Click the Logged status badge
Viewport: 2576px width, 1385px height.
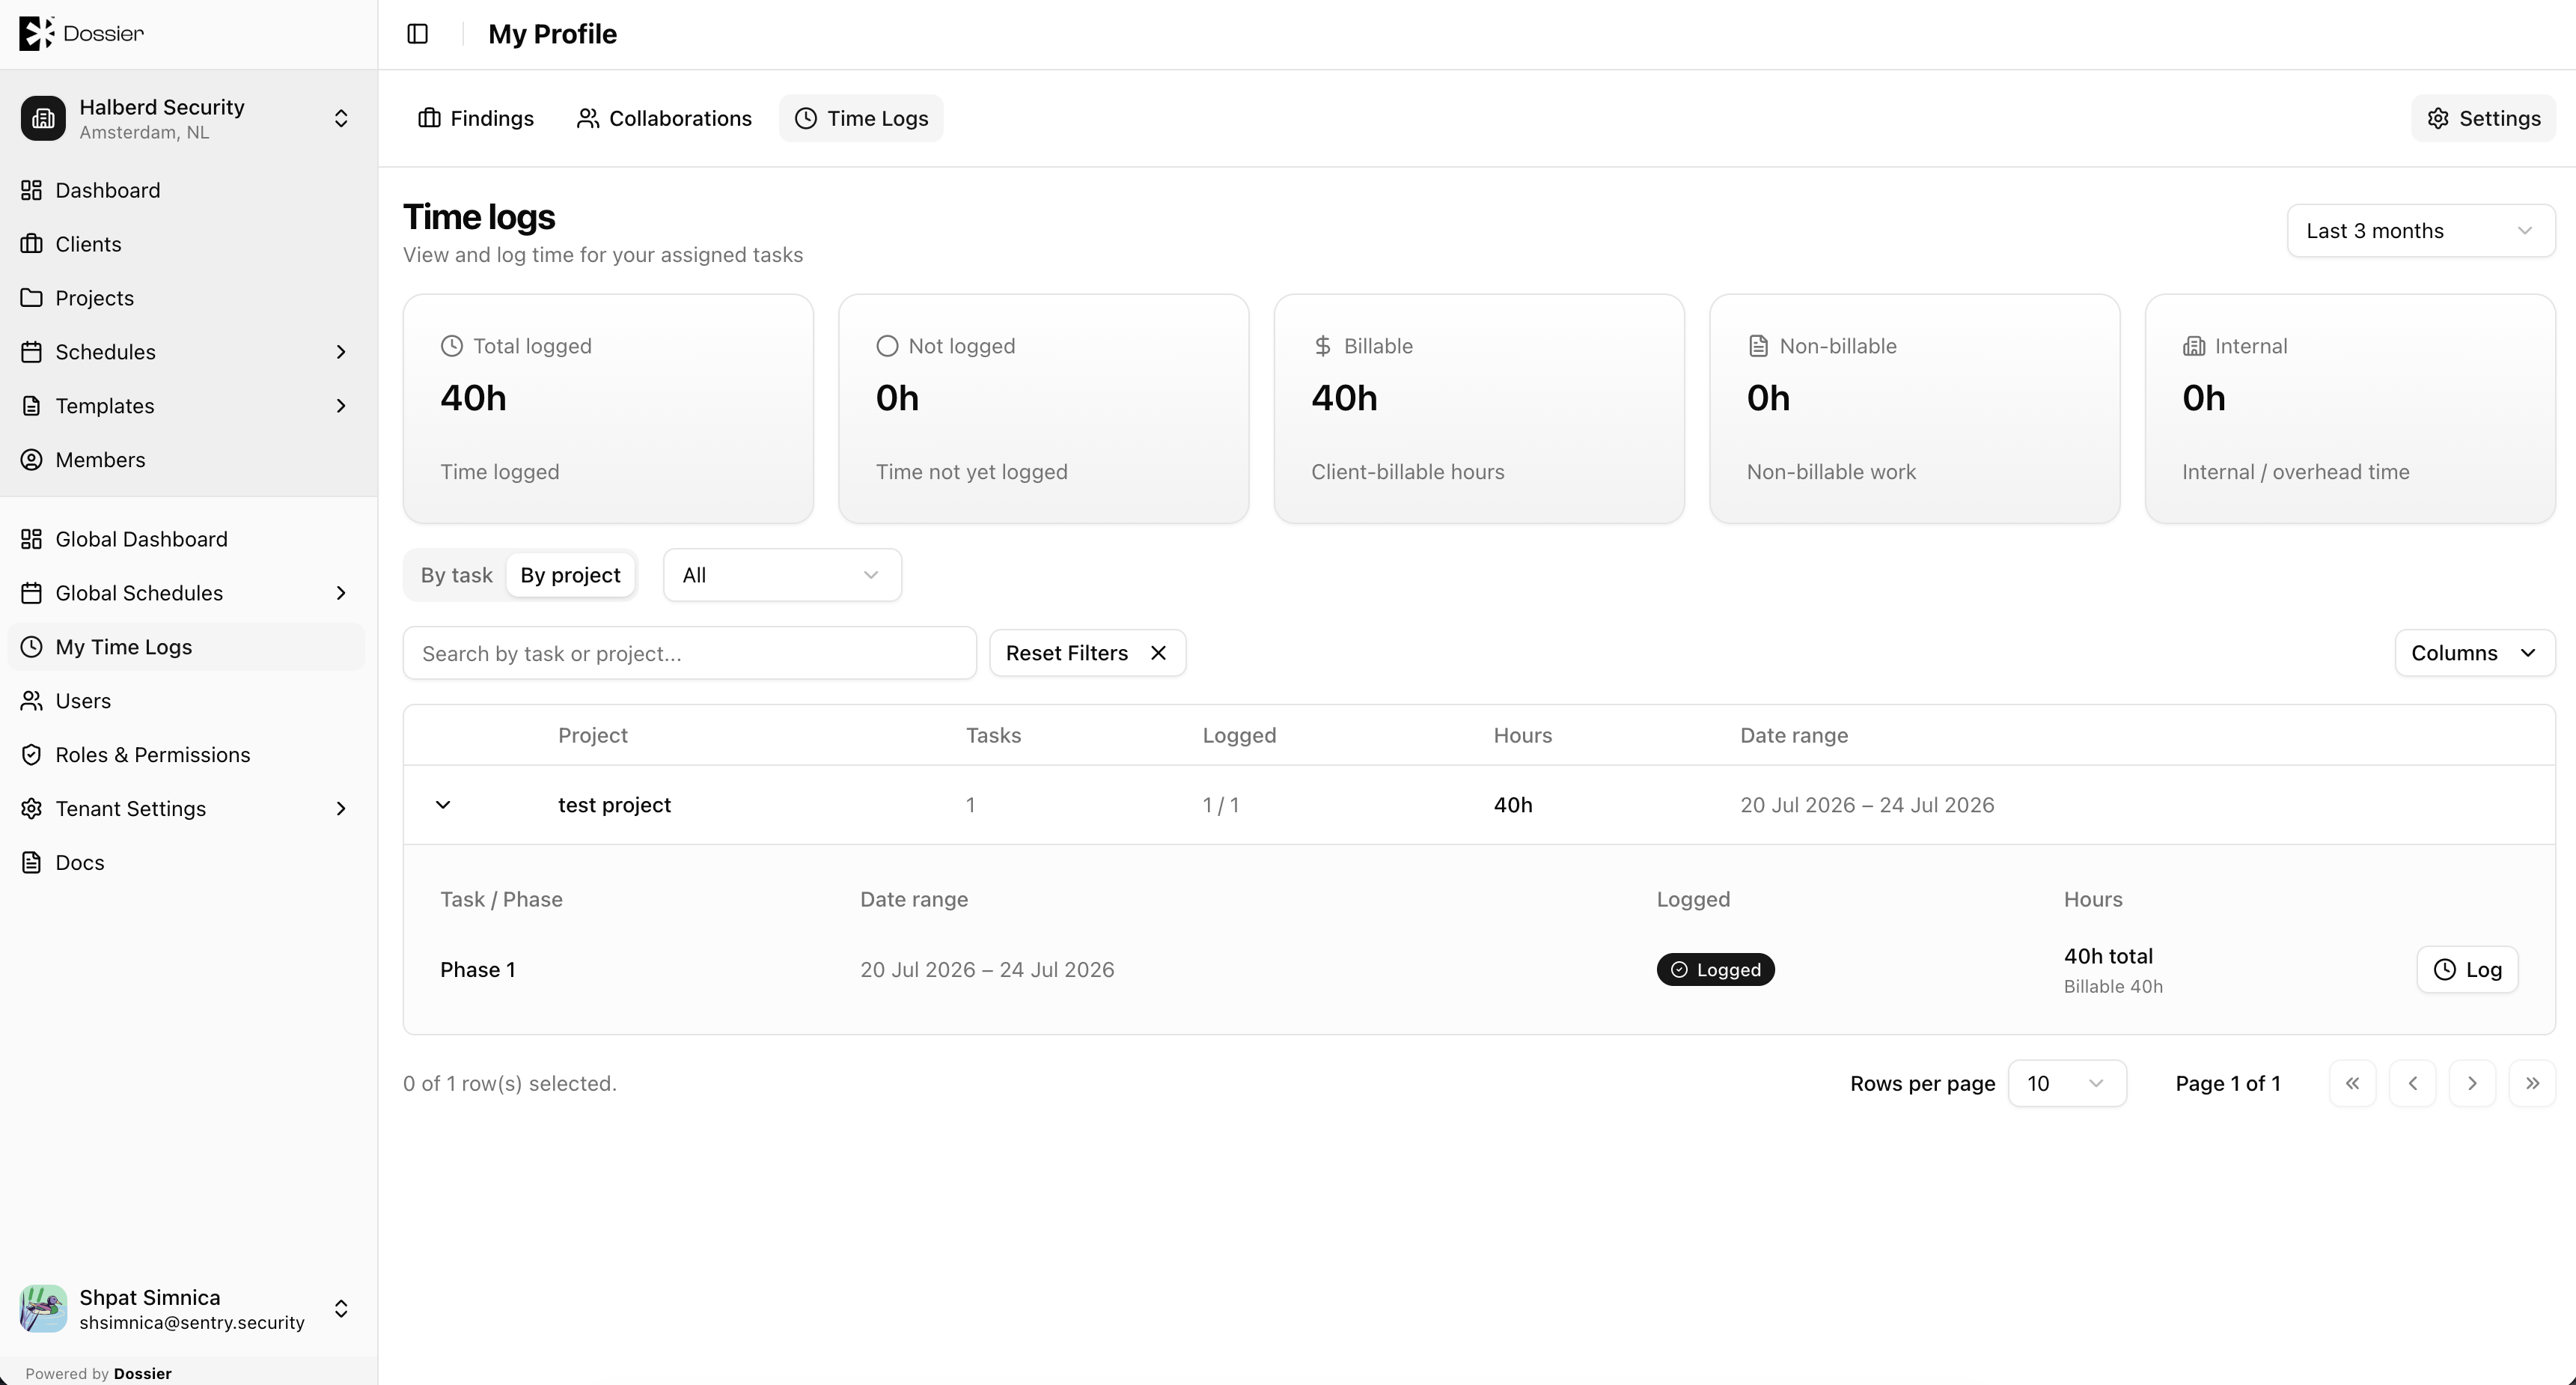[x=1715, y=970]
